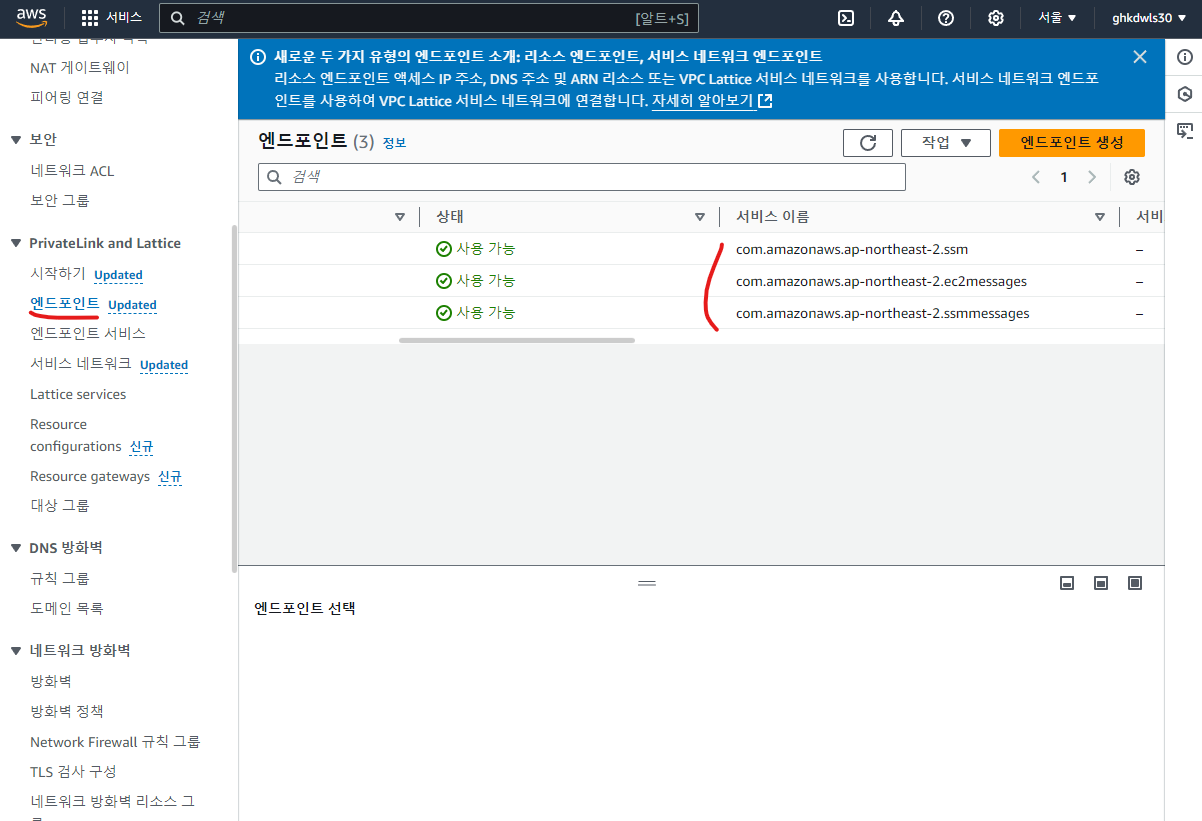
Task: Open TLS 검사 구성 in sidebar
Action: 73,772
